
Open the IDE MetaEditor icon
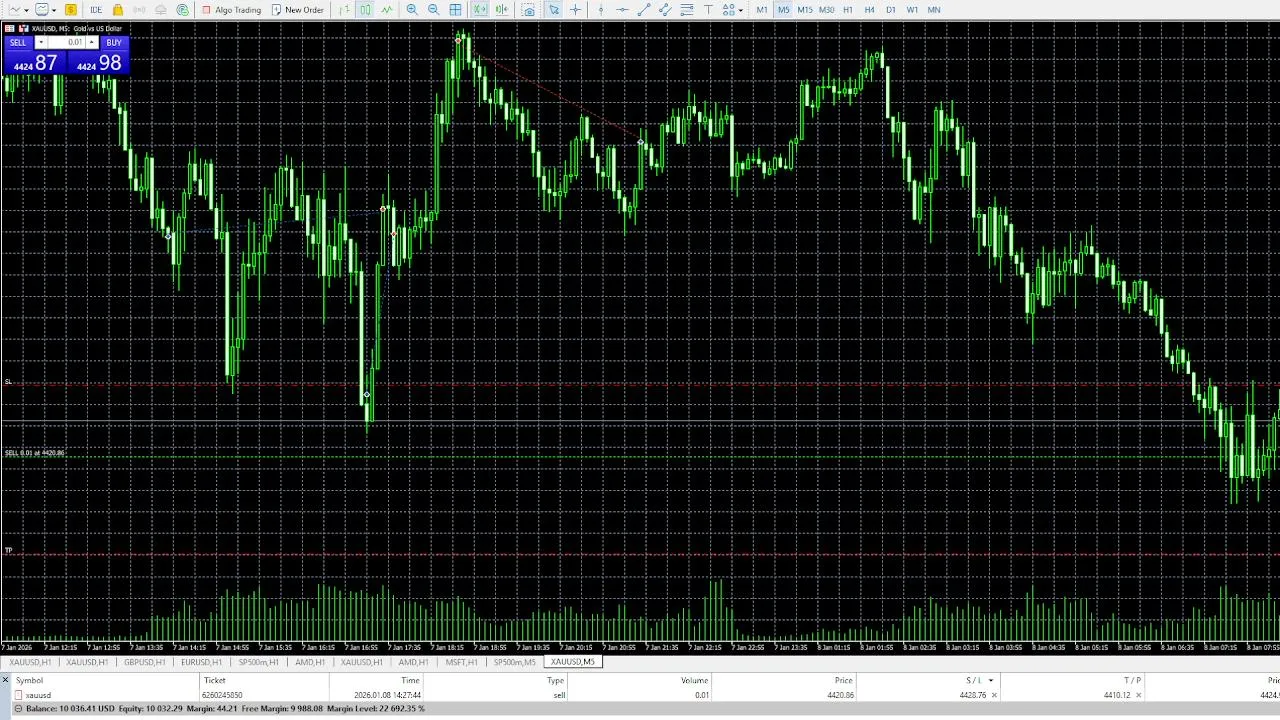click(96, 10)
